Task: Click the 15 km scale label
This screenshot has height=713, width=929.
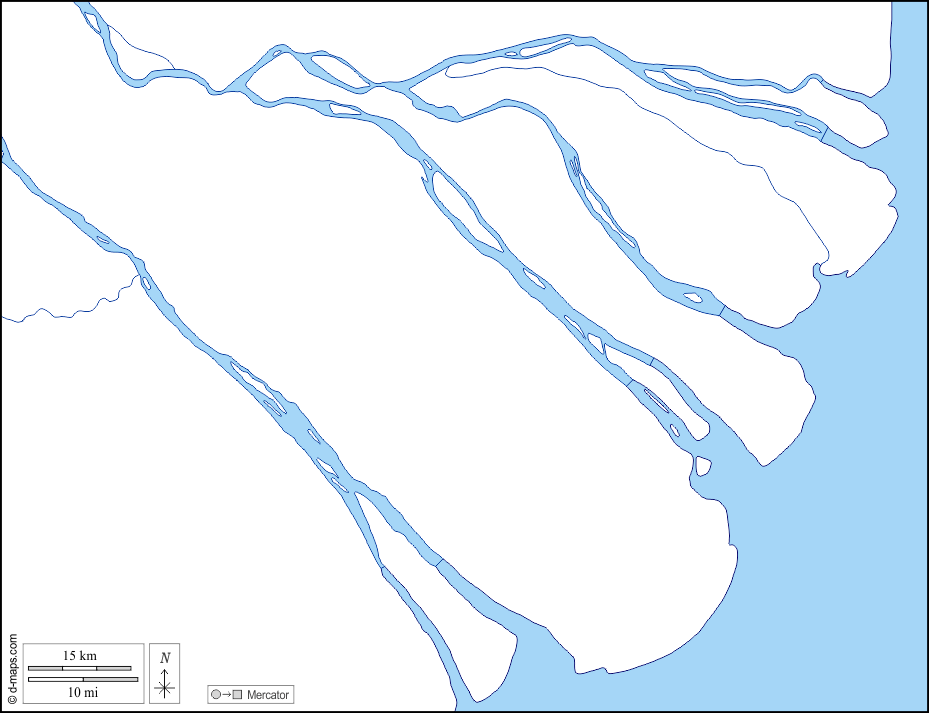Action: pyautogui.click(x=80, y=656)
